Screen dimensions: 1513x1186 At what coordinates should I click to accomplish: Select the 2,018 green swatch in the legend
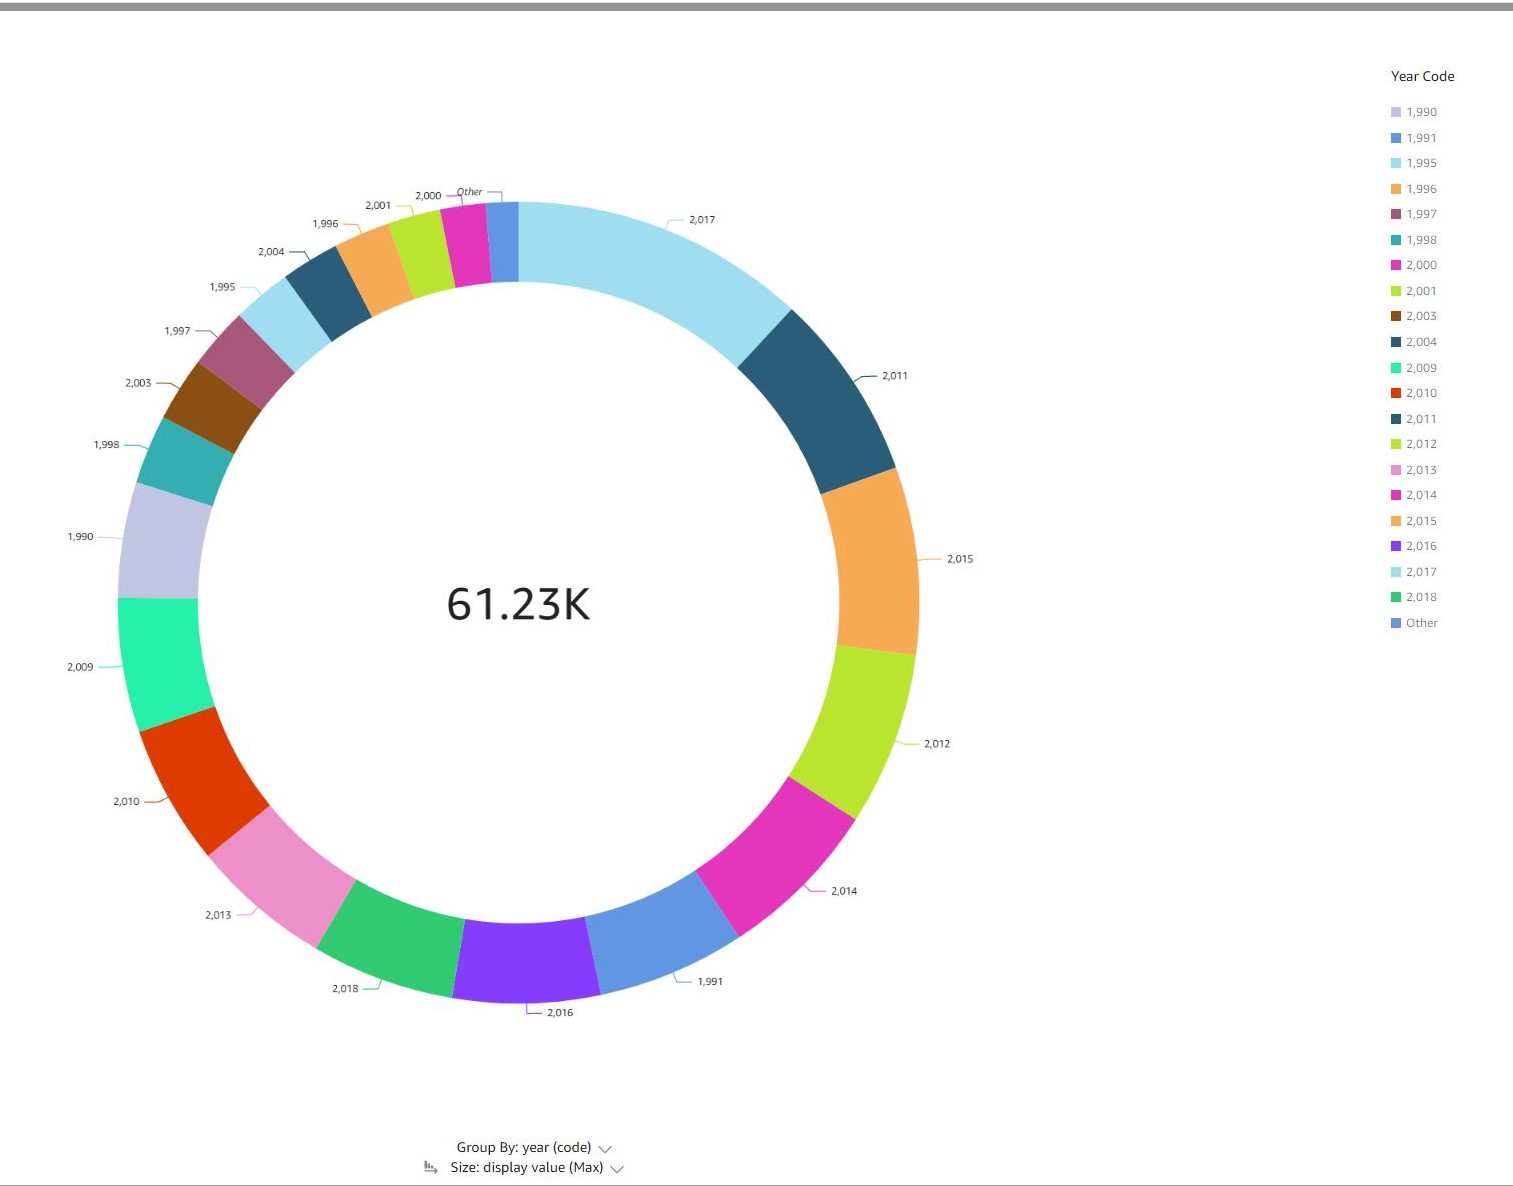pyautogui.click(x=1396, y=597)
